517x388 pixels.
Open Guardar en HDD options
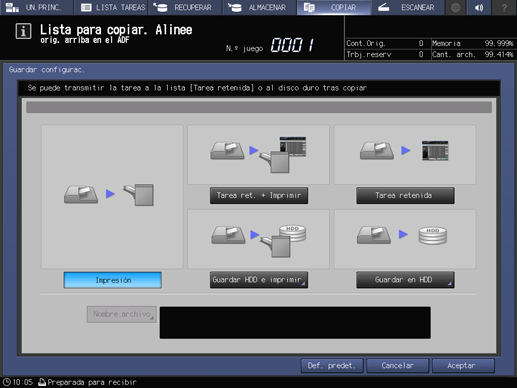point(405,280)
